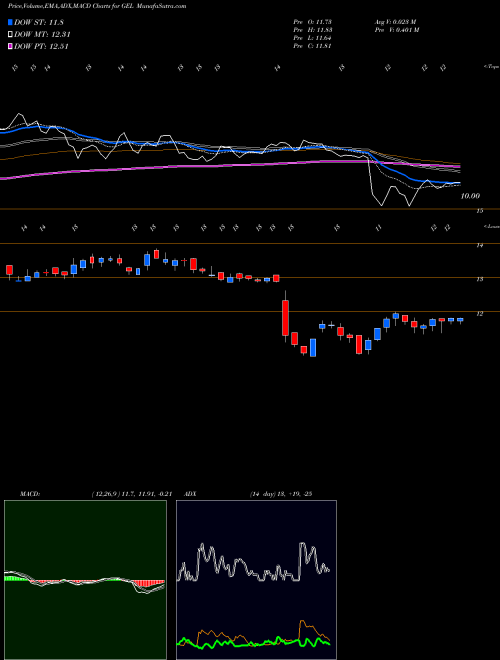Click the chart title mentioning MunafaSutra.com
500x660 pixels.
tap(97, 6)
